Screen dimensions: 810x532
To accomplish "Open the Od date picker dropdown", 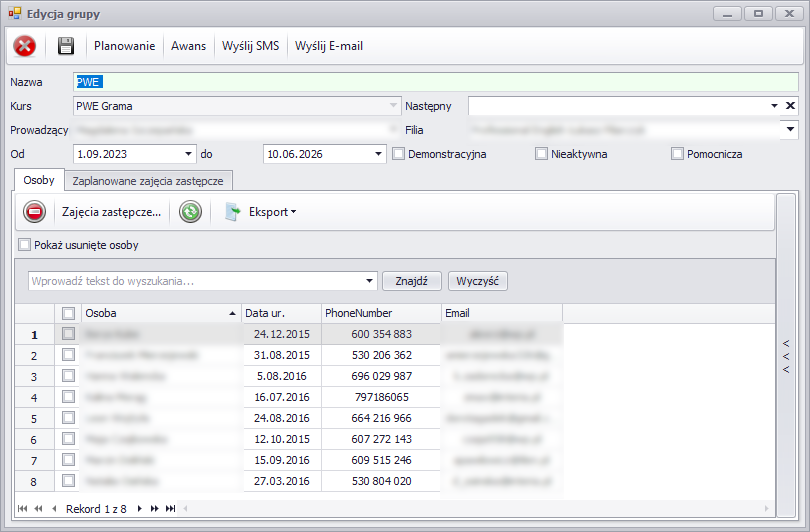I will pyautogui.click(x=188, y=154).
